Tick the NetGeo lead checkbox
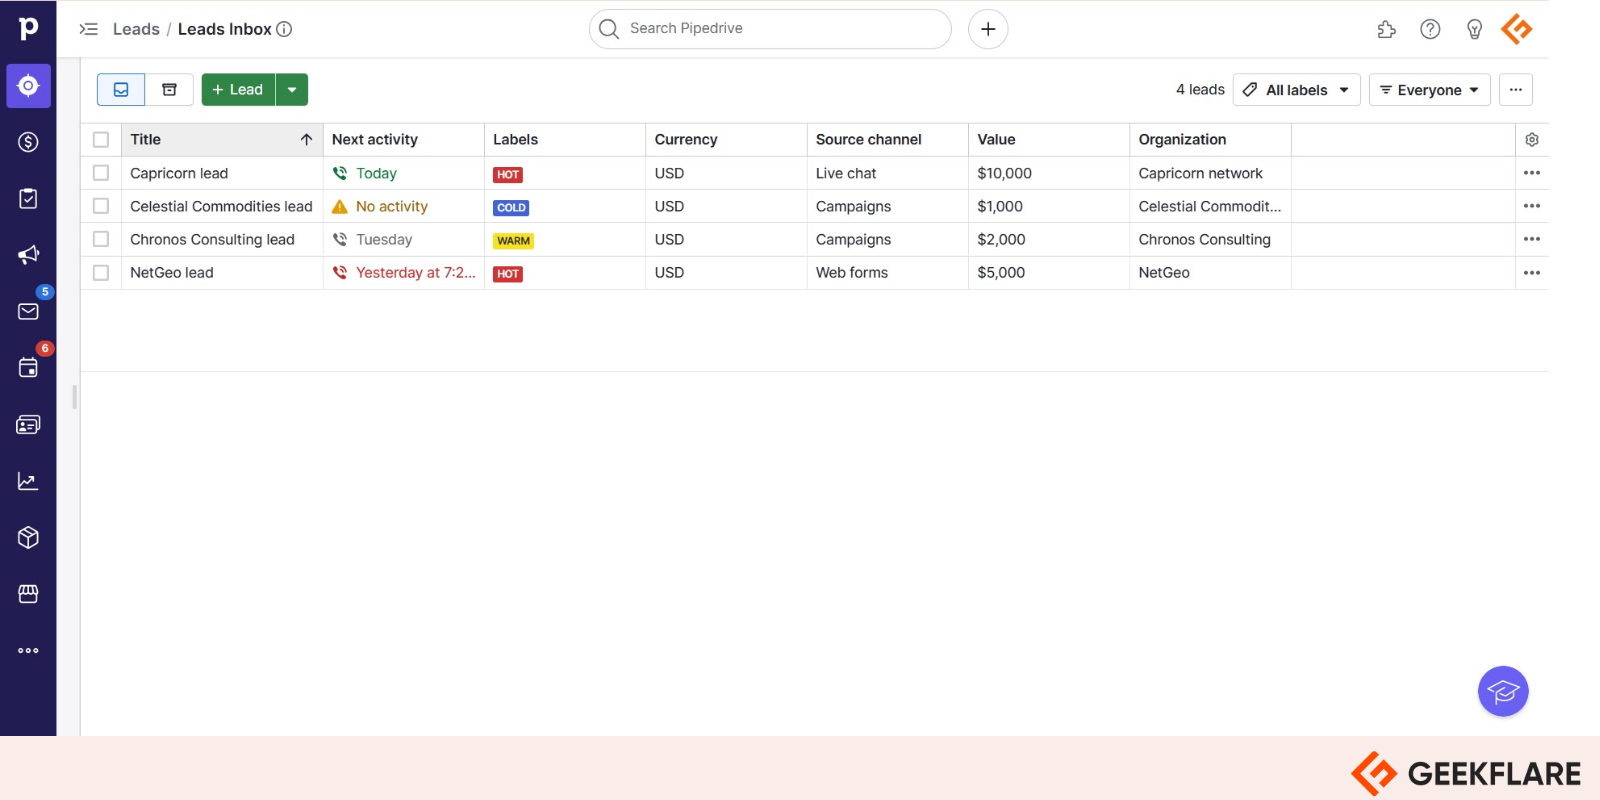Viewport: 1600px width, 800px height. [101, 273]
